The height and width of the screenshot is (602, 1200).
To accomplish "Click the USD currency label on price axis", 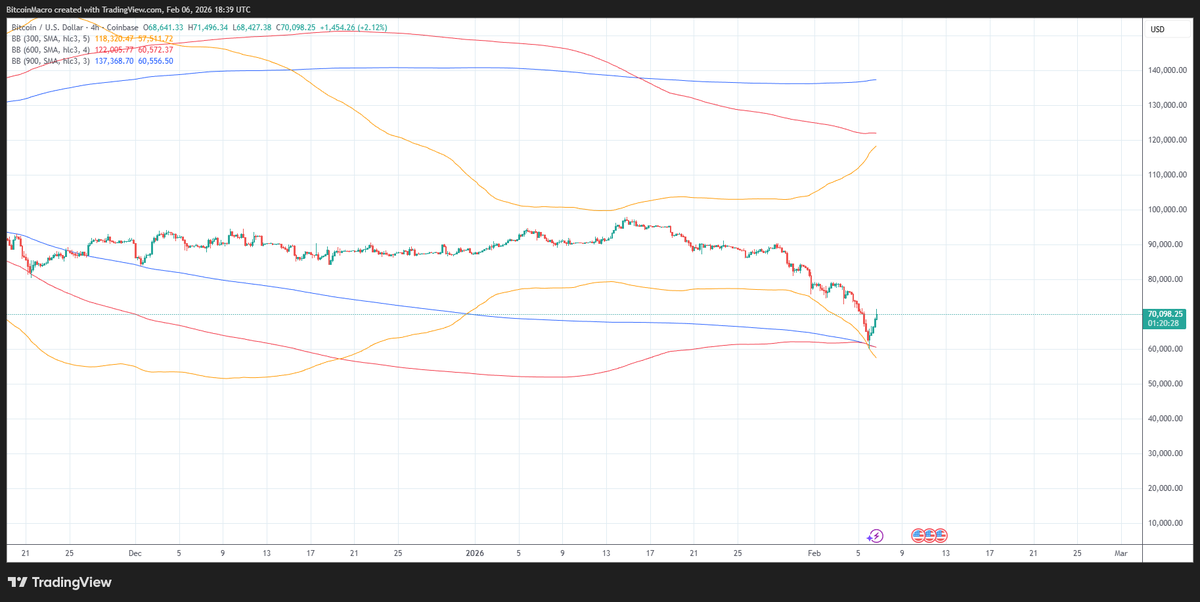I will (x=1158, y=29).
